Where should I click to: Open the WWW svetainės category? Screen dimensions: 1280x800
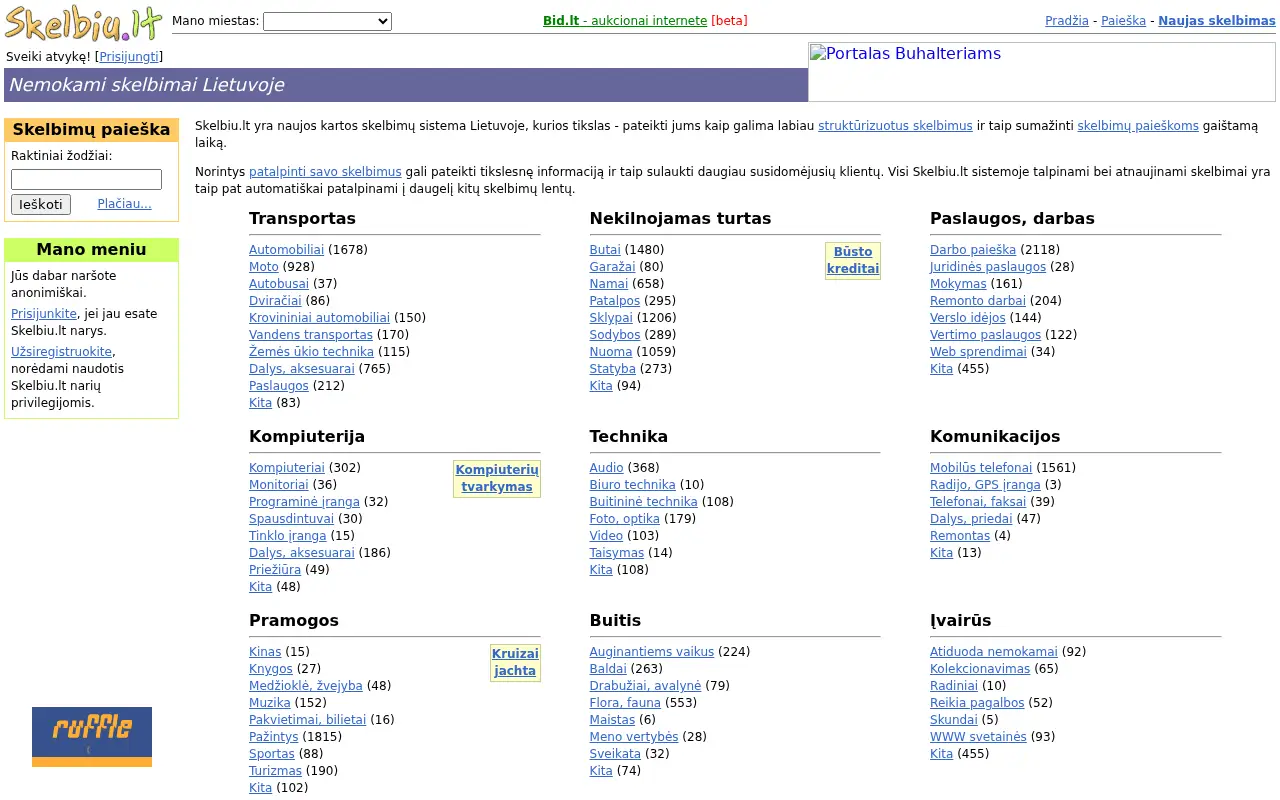point(978,737)
